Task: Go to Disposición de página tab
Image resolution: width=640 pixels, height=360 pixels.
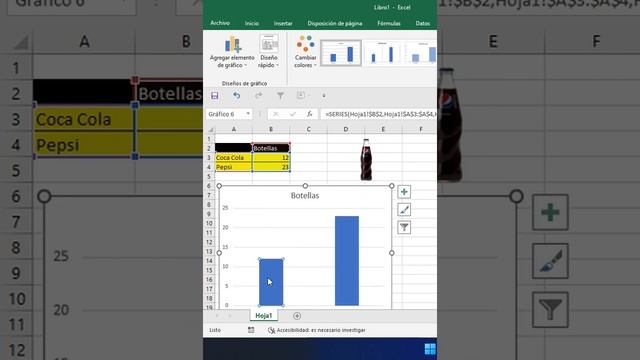Action: [x=335, y=24]
